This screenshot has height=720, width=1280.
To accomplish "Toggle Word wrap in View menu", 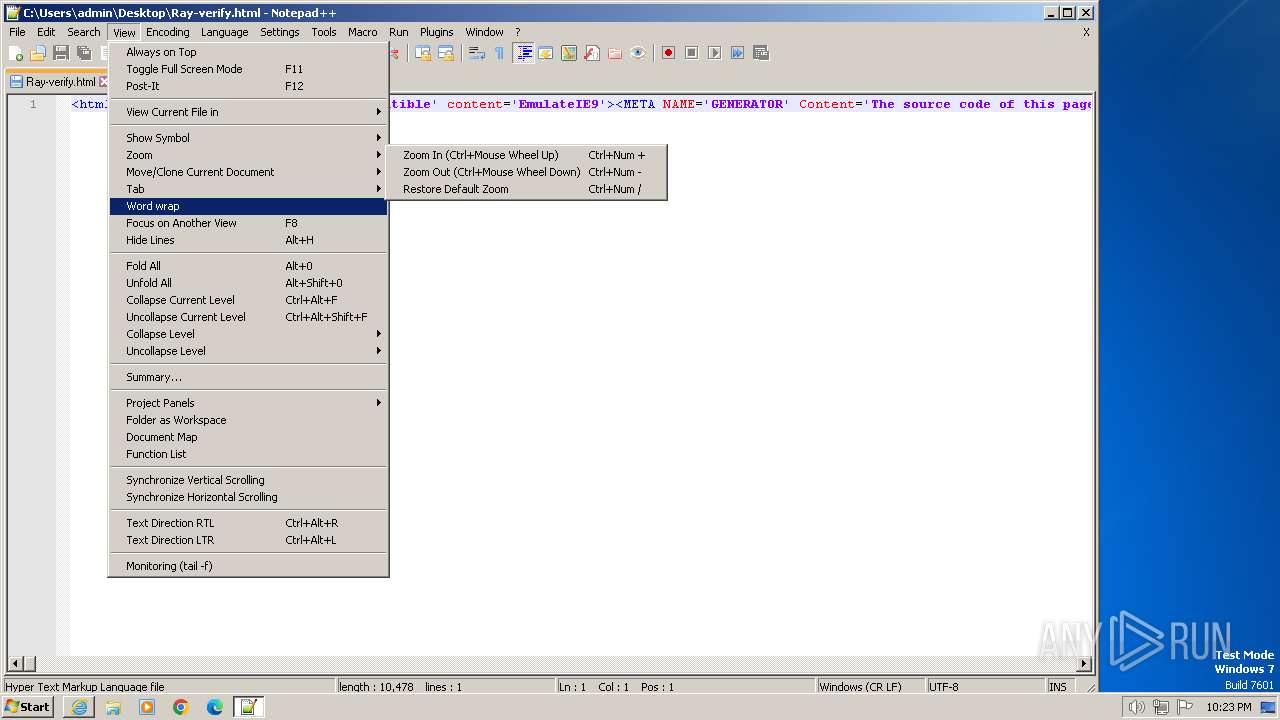I will pyautogui.click(x=248, y=206).
